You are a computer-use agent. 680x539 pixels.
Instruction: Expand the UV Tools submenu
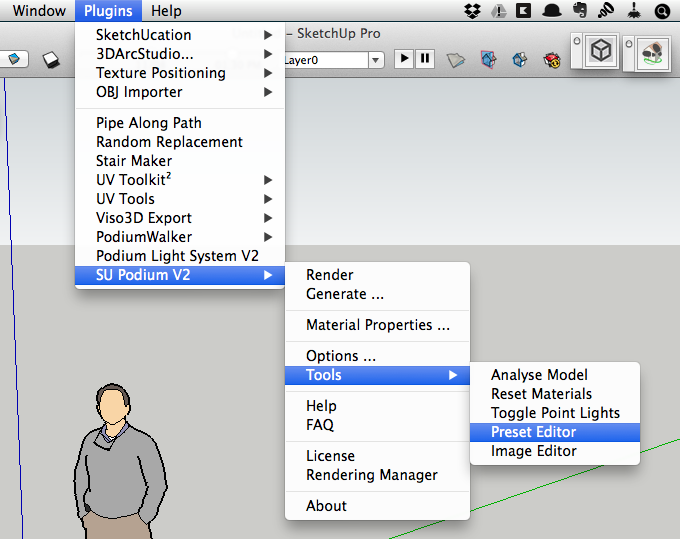[x=180, y=199]
